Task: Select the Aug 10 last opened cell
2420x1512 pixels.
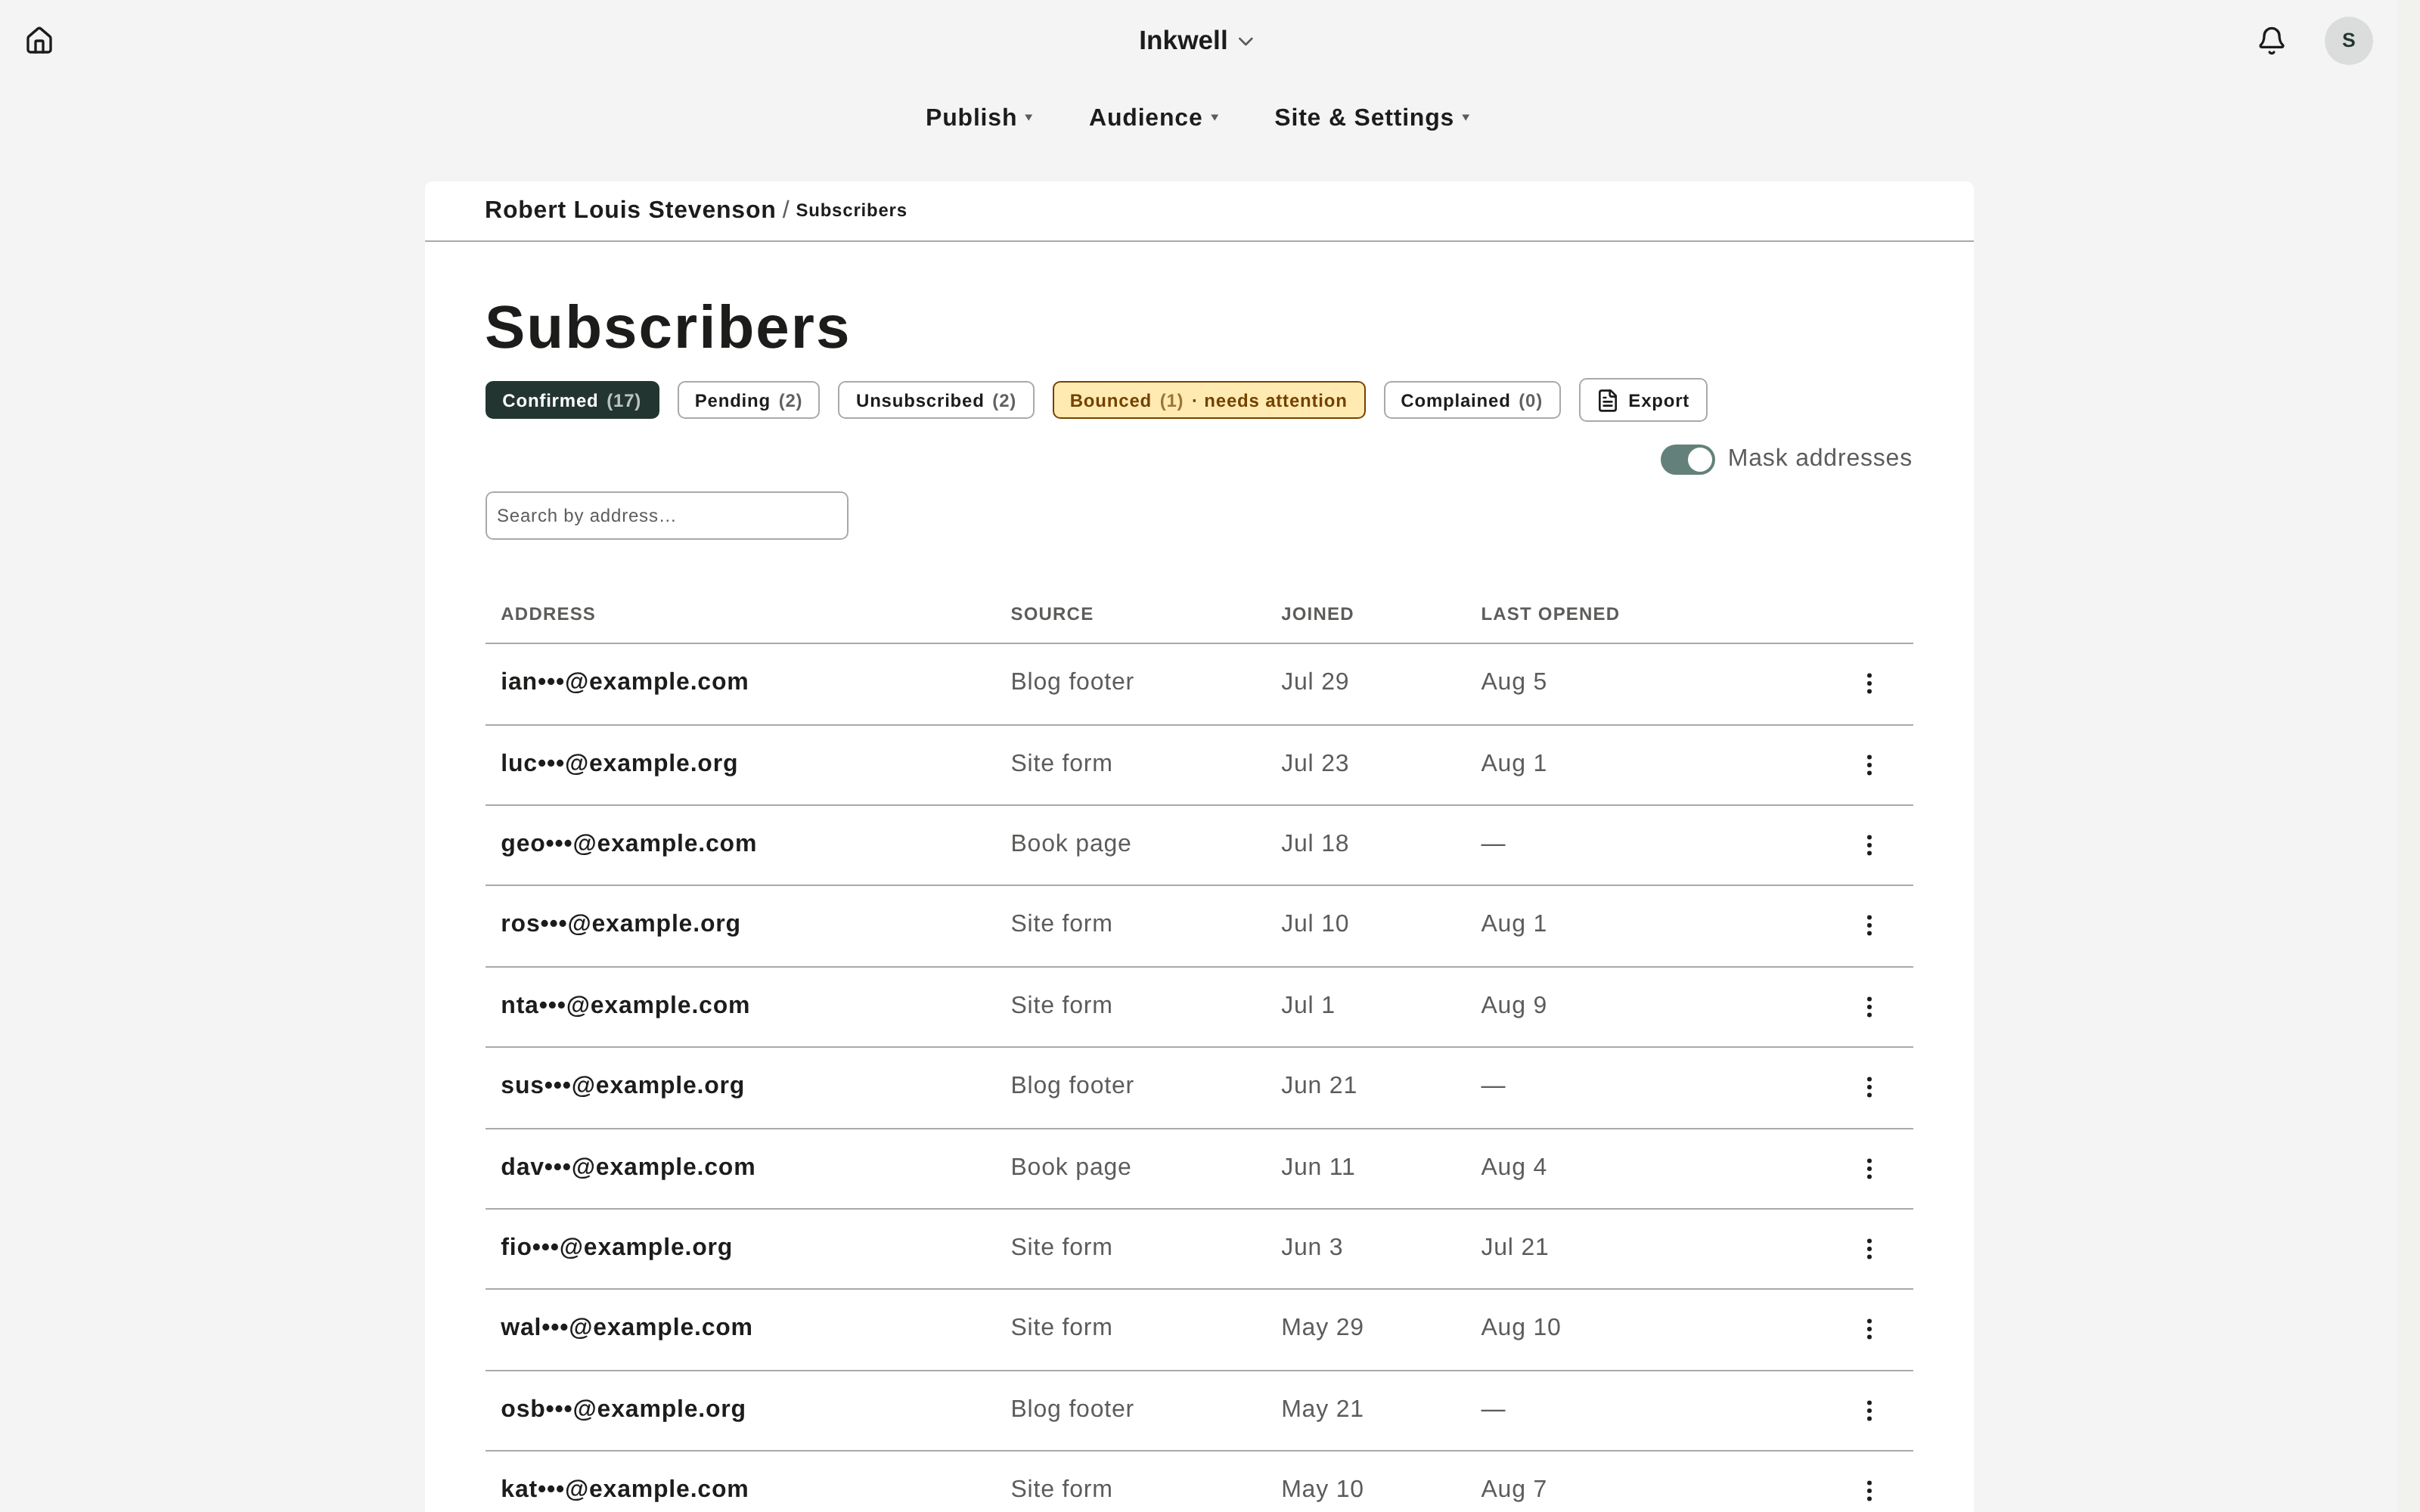Action: 1520,1328
